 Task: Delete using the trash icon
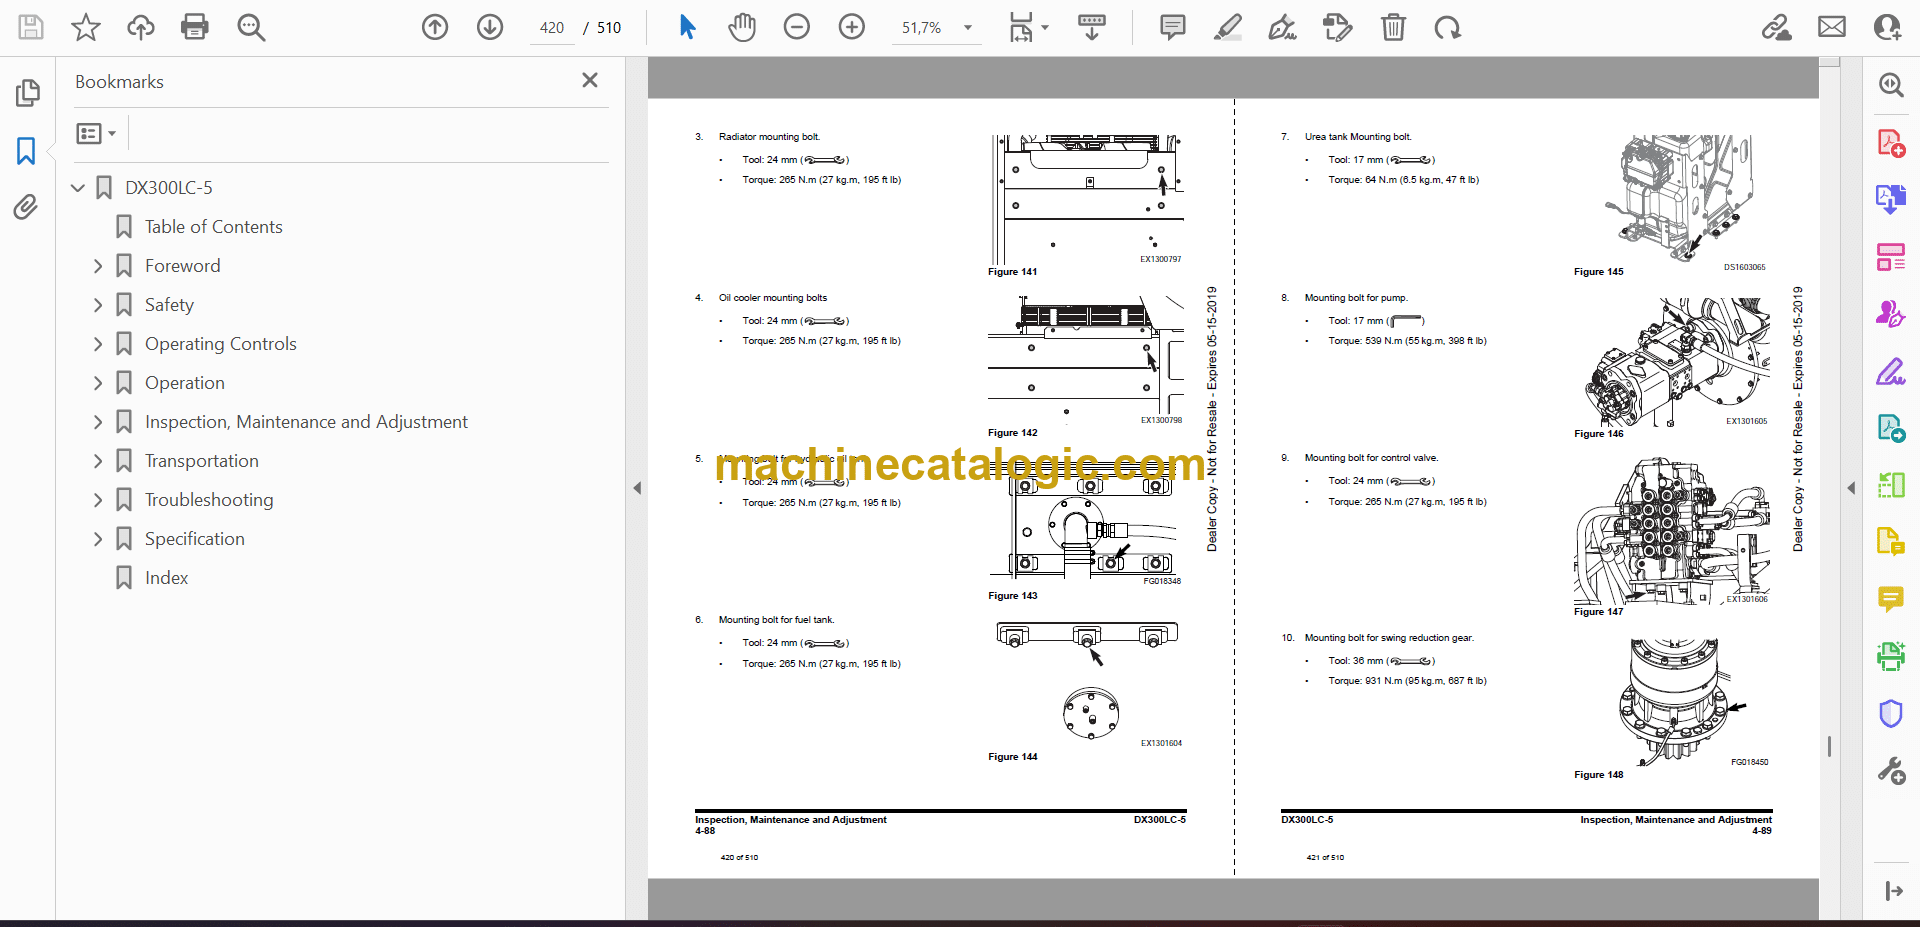coord(1392,27)
